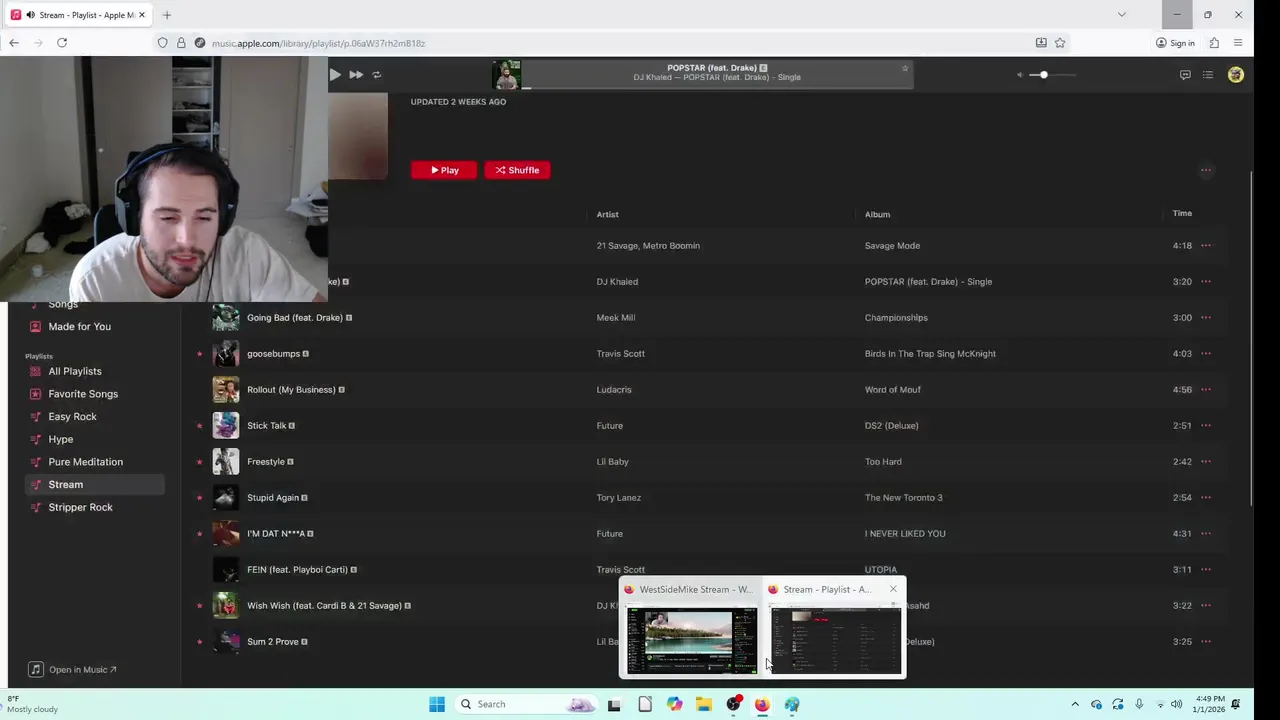Open new tab plus button
Screen dimensions: 1280x720
click(x=167, y=15)
